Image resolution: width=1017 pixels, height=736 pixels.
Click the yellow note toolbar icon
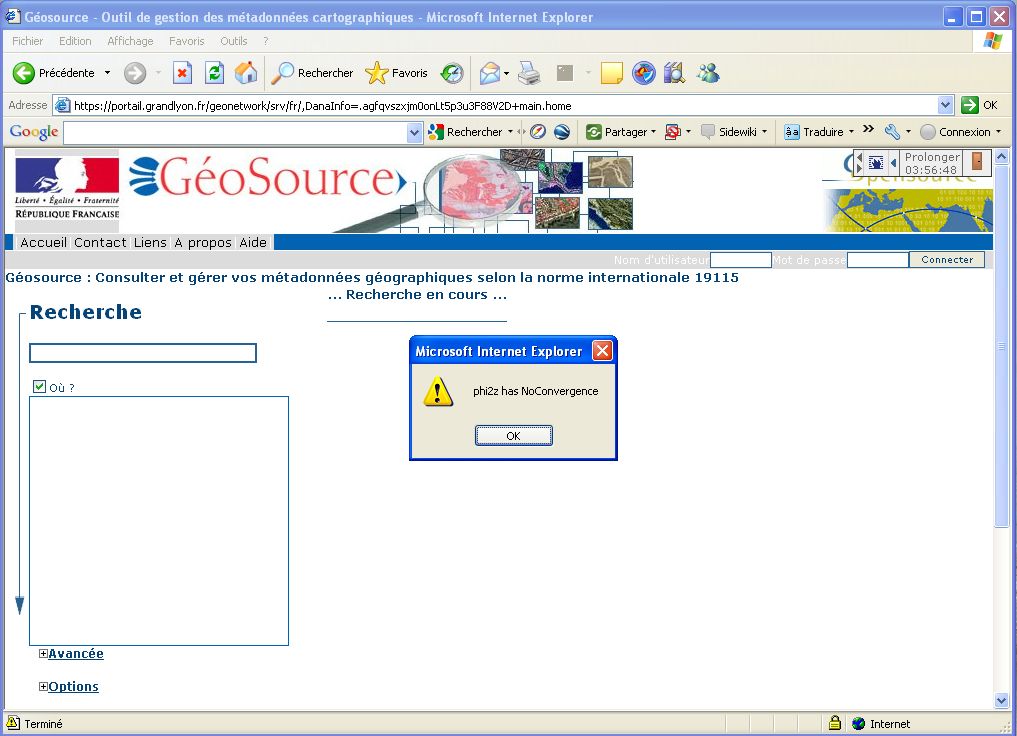click(x=612, y=73)
